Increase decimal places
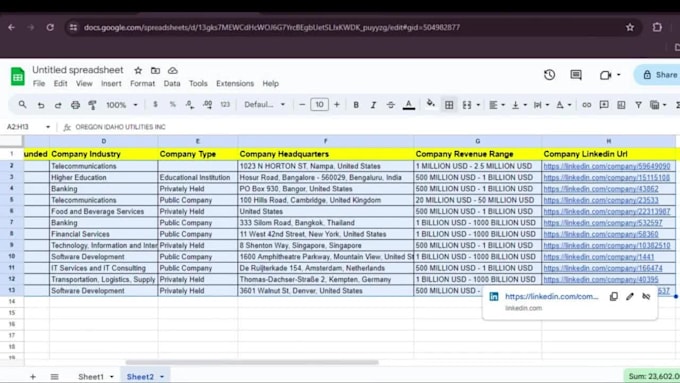This screenshot has width=680, height=383. click(208, 105)
